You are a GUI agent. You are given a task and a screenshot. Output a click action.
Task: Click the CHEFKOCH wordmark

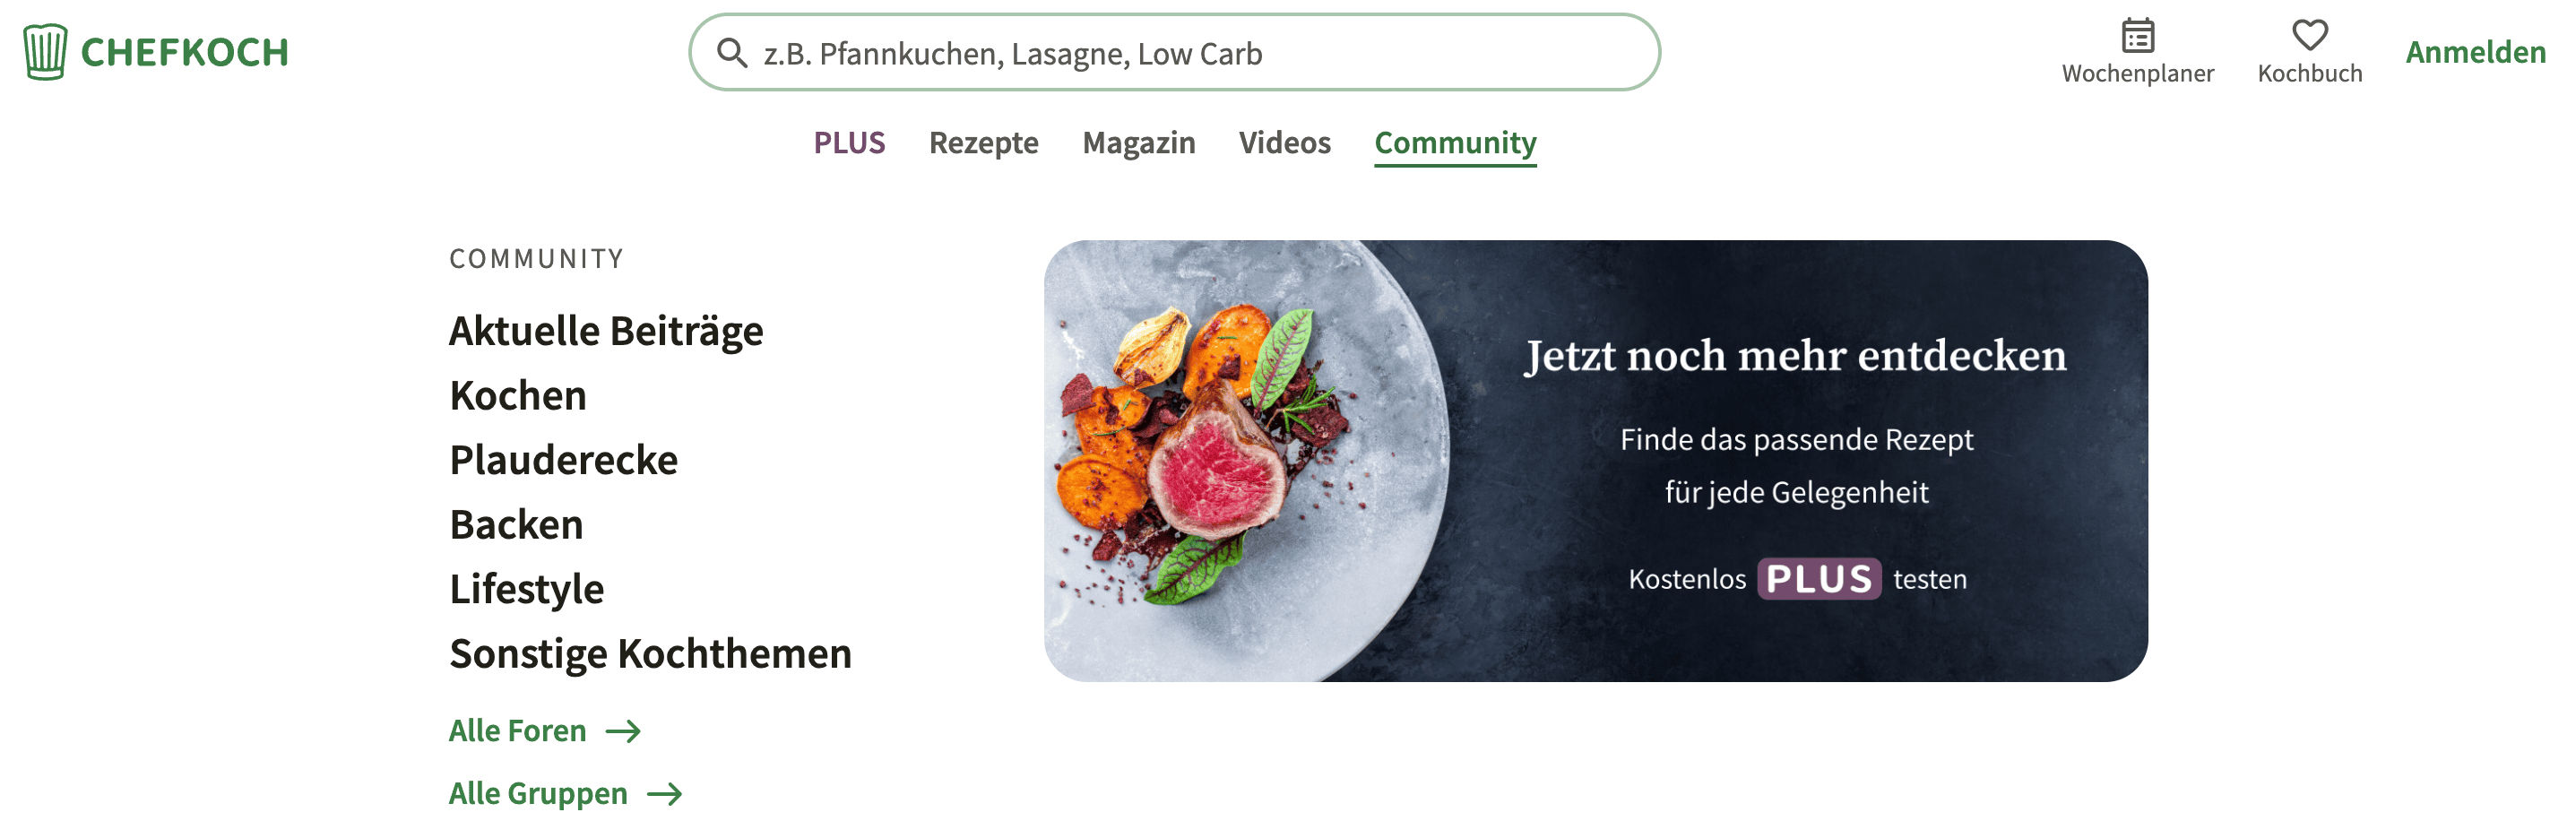click(185, 52)
